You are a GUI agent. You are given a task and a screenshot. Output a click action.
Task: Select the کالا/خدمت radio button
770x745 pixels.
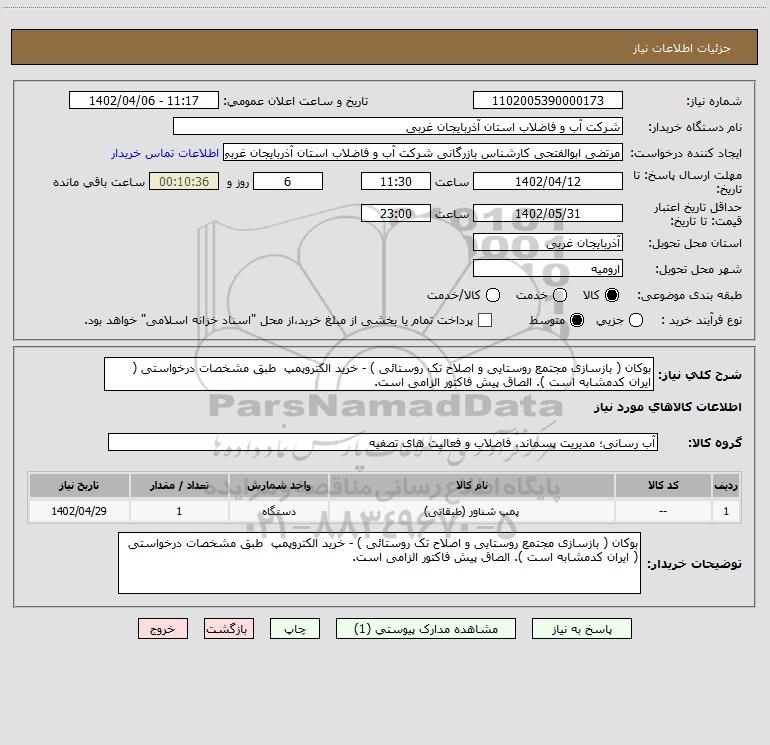click(493, 295)
